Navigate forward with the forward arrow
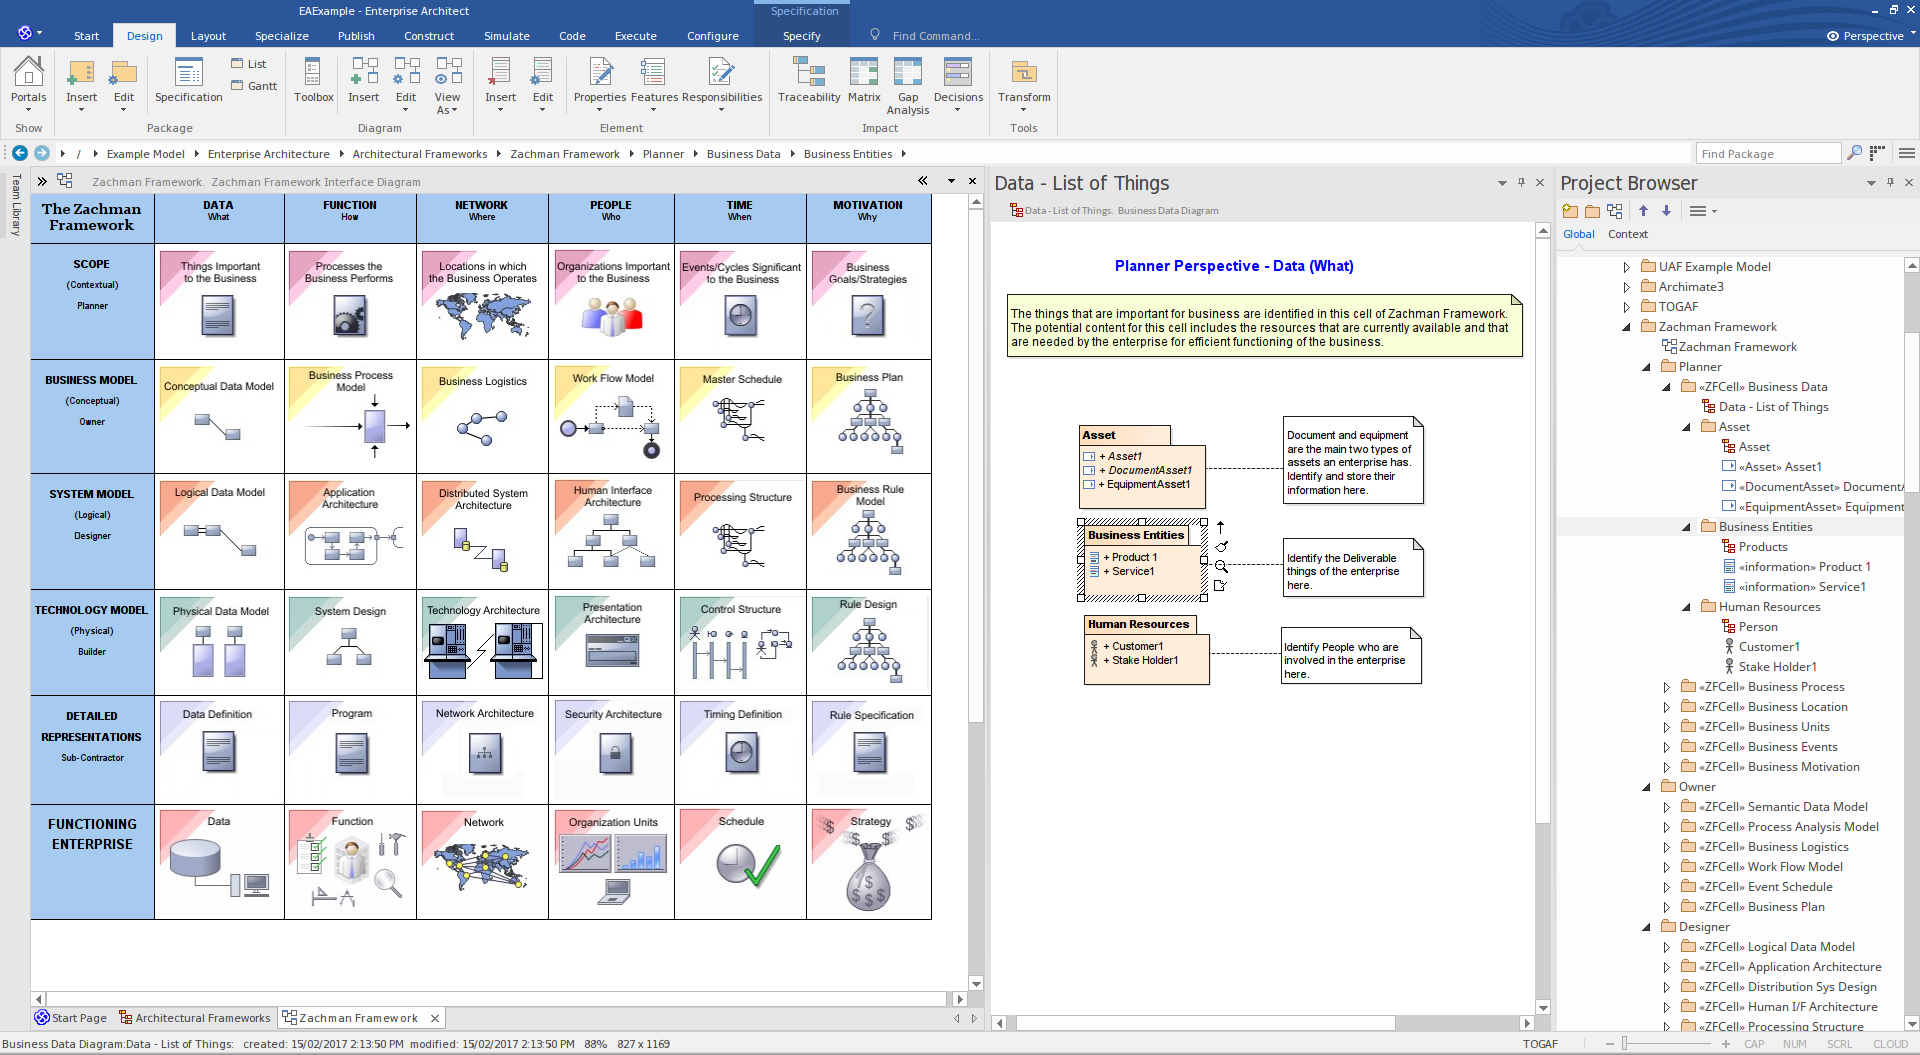The width and height of the screenshot is (1920, 1055). (x=42, y=153)
